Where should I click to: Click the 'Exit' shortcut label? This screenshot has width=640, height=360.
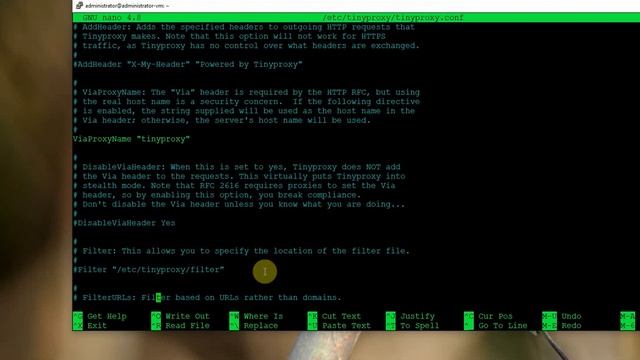[97, 326]
